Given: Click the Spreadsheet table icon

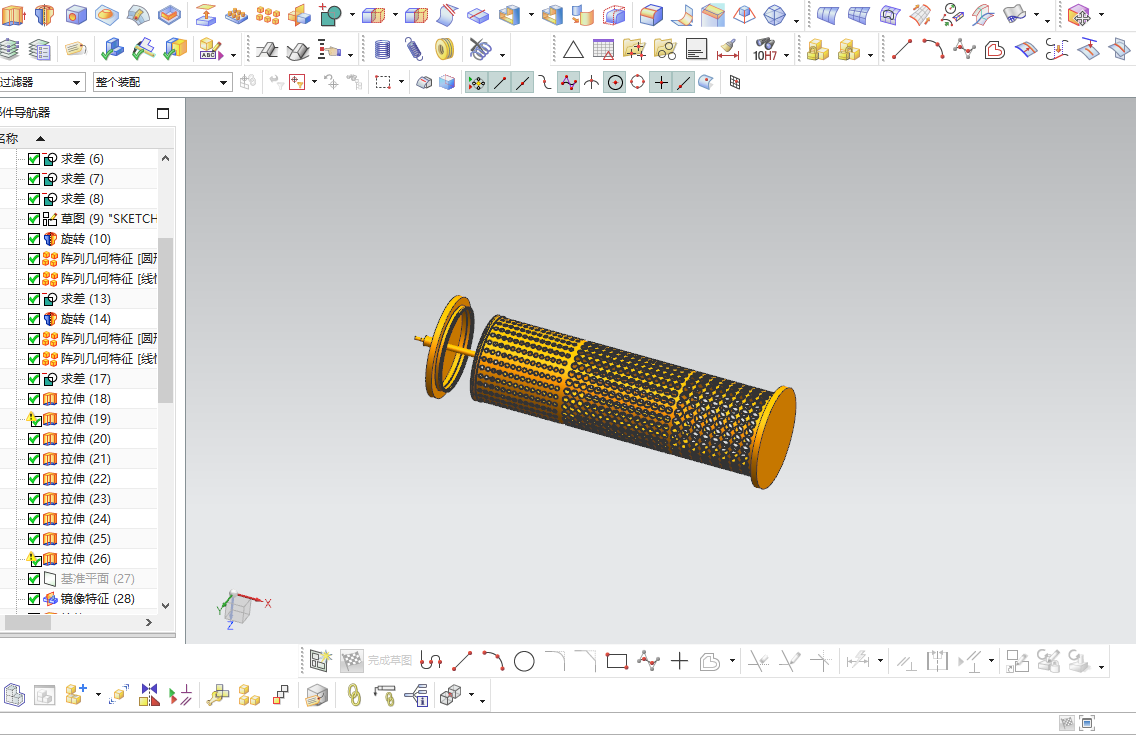Looking at the screenshot, I should click(x=603, y=49).
